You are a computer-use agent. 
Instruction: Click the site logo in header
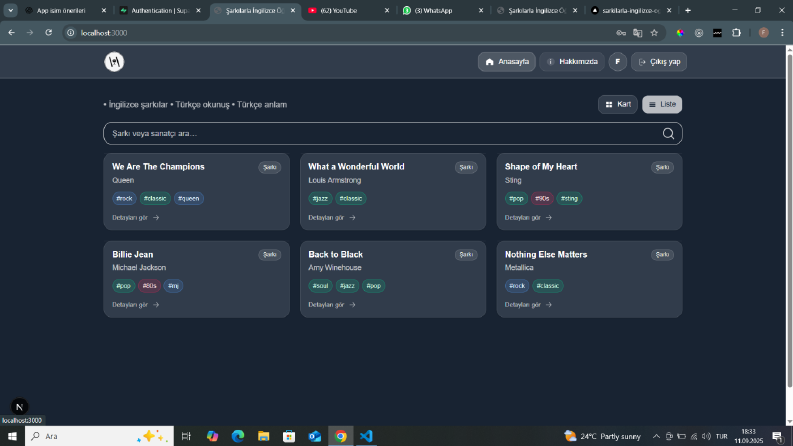(114, 62)
